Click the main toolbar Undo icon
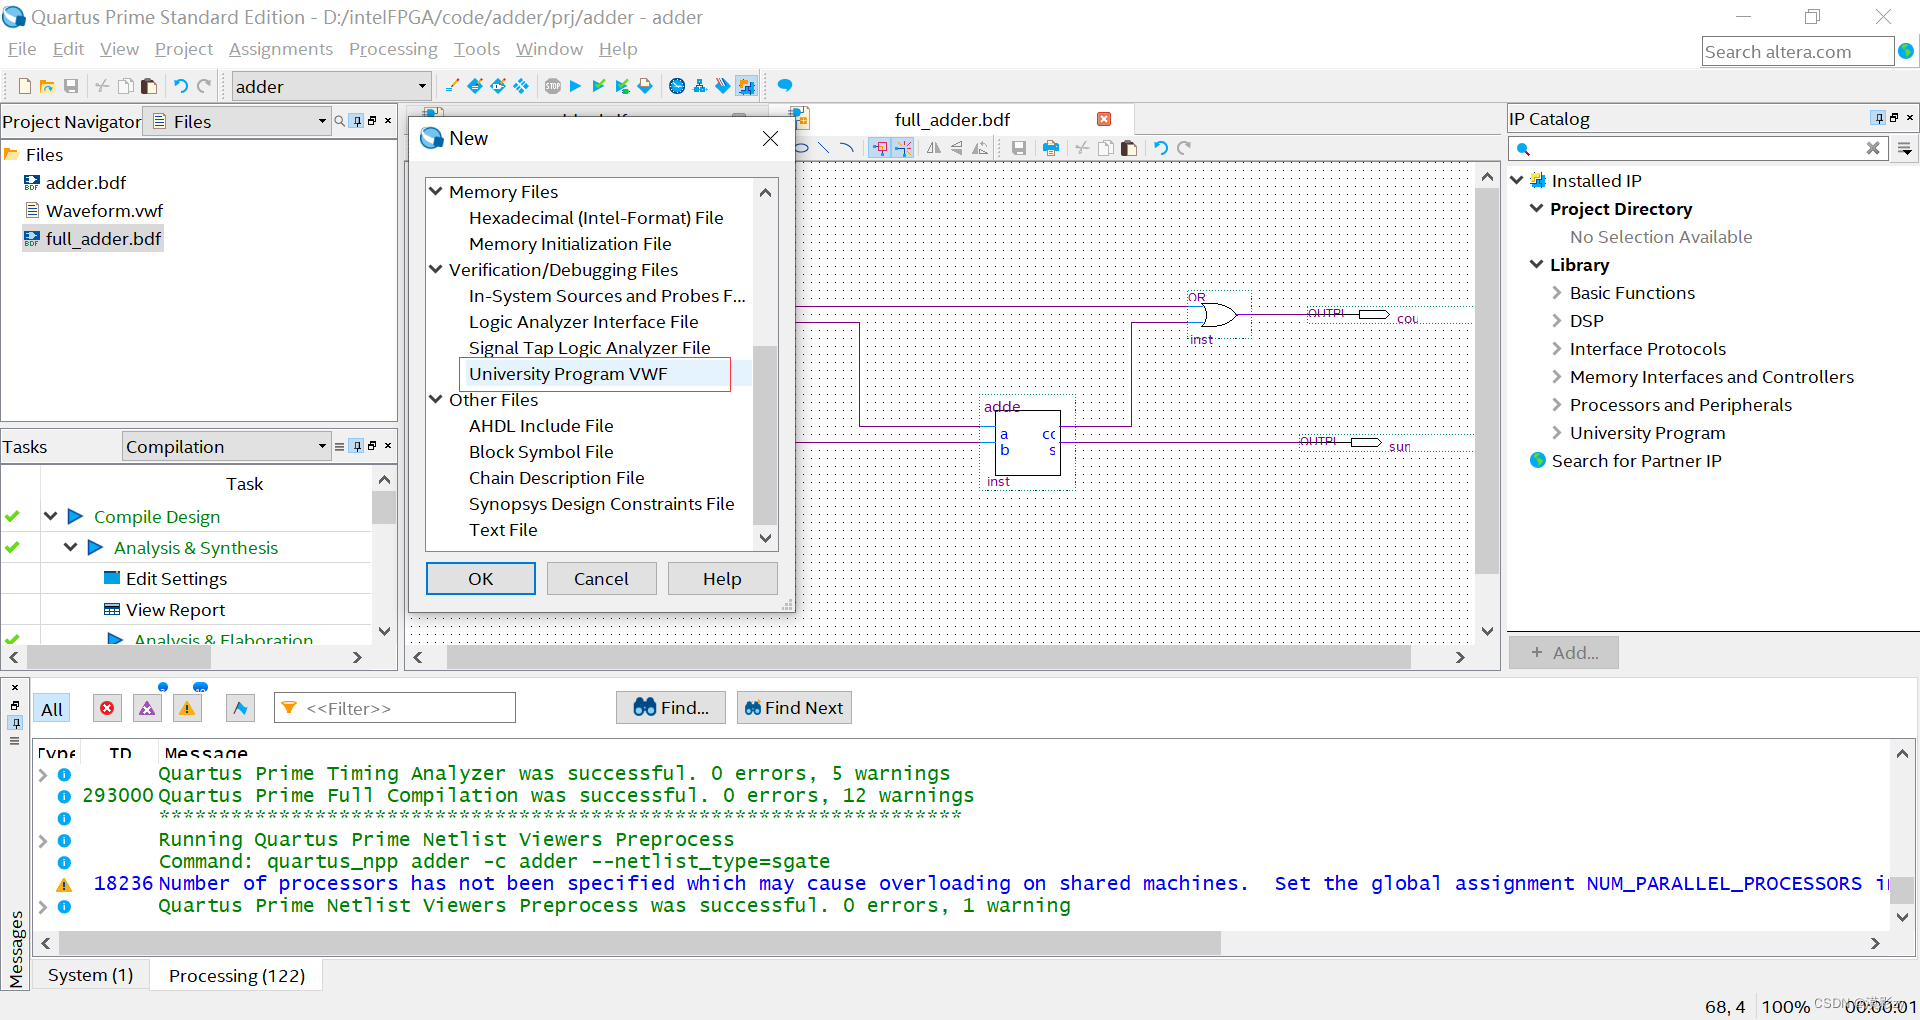This screenshot has width=1920, height=1020. pyautogui.click(x=181, y=86)
